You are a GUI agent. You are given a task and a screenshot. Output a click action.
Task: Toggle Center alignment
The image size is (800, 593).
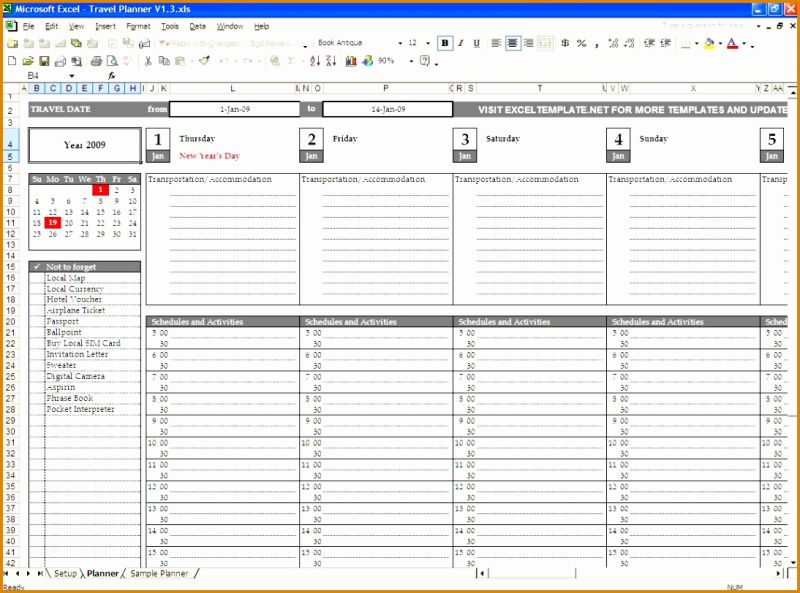pos(512,43)
